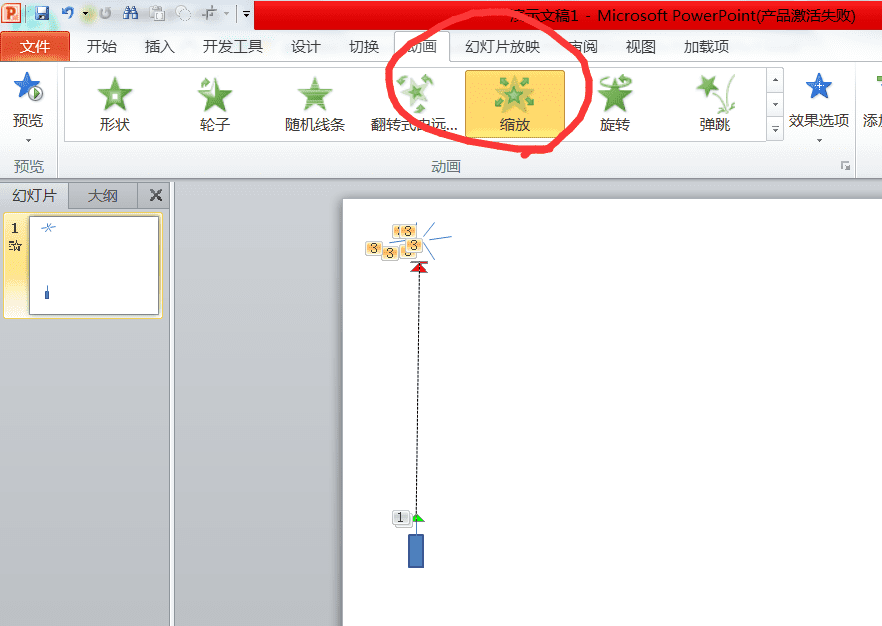Apply the 弹跳 bounce animation
This screenshot has width=882, height=626.
coord(715,104)
